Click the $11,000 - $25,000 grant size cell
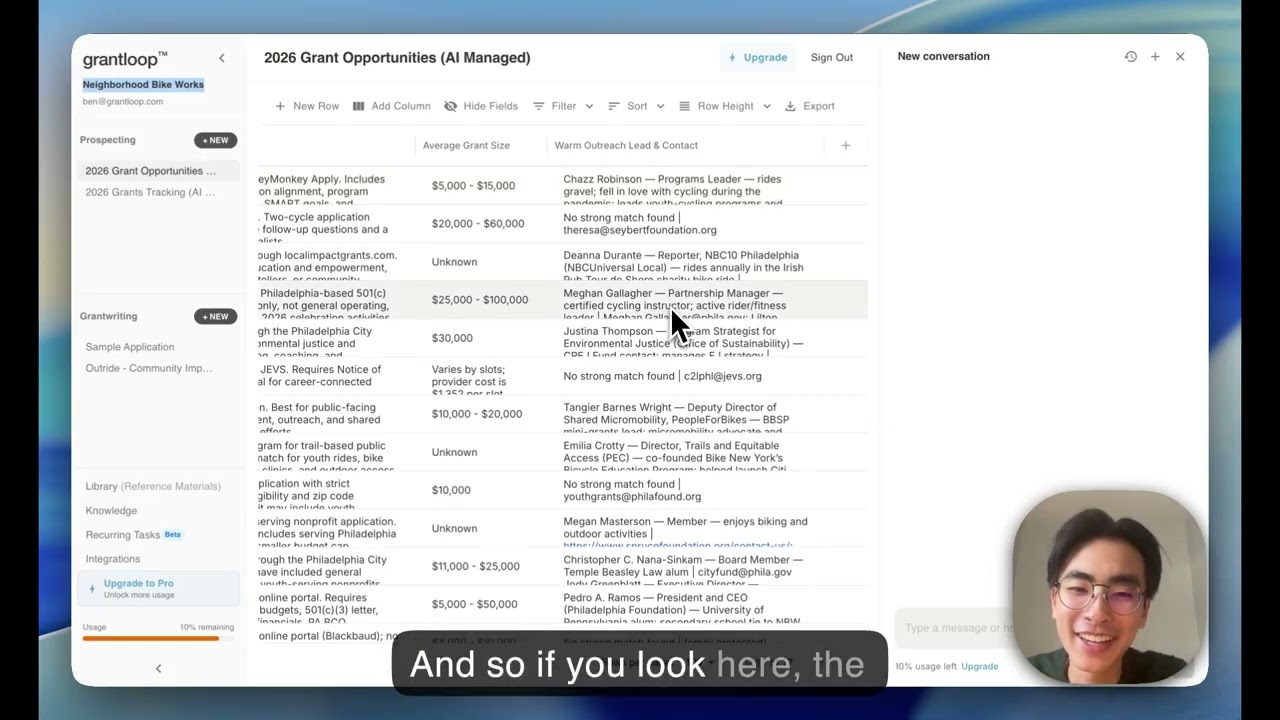 [x=481, y=566]
